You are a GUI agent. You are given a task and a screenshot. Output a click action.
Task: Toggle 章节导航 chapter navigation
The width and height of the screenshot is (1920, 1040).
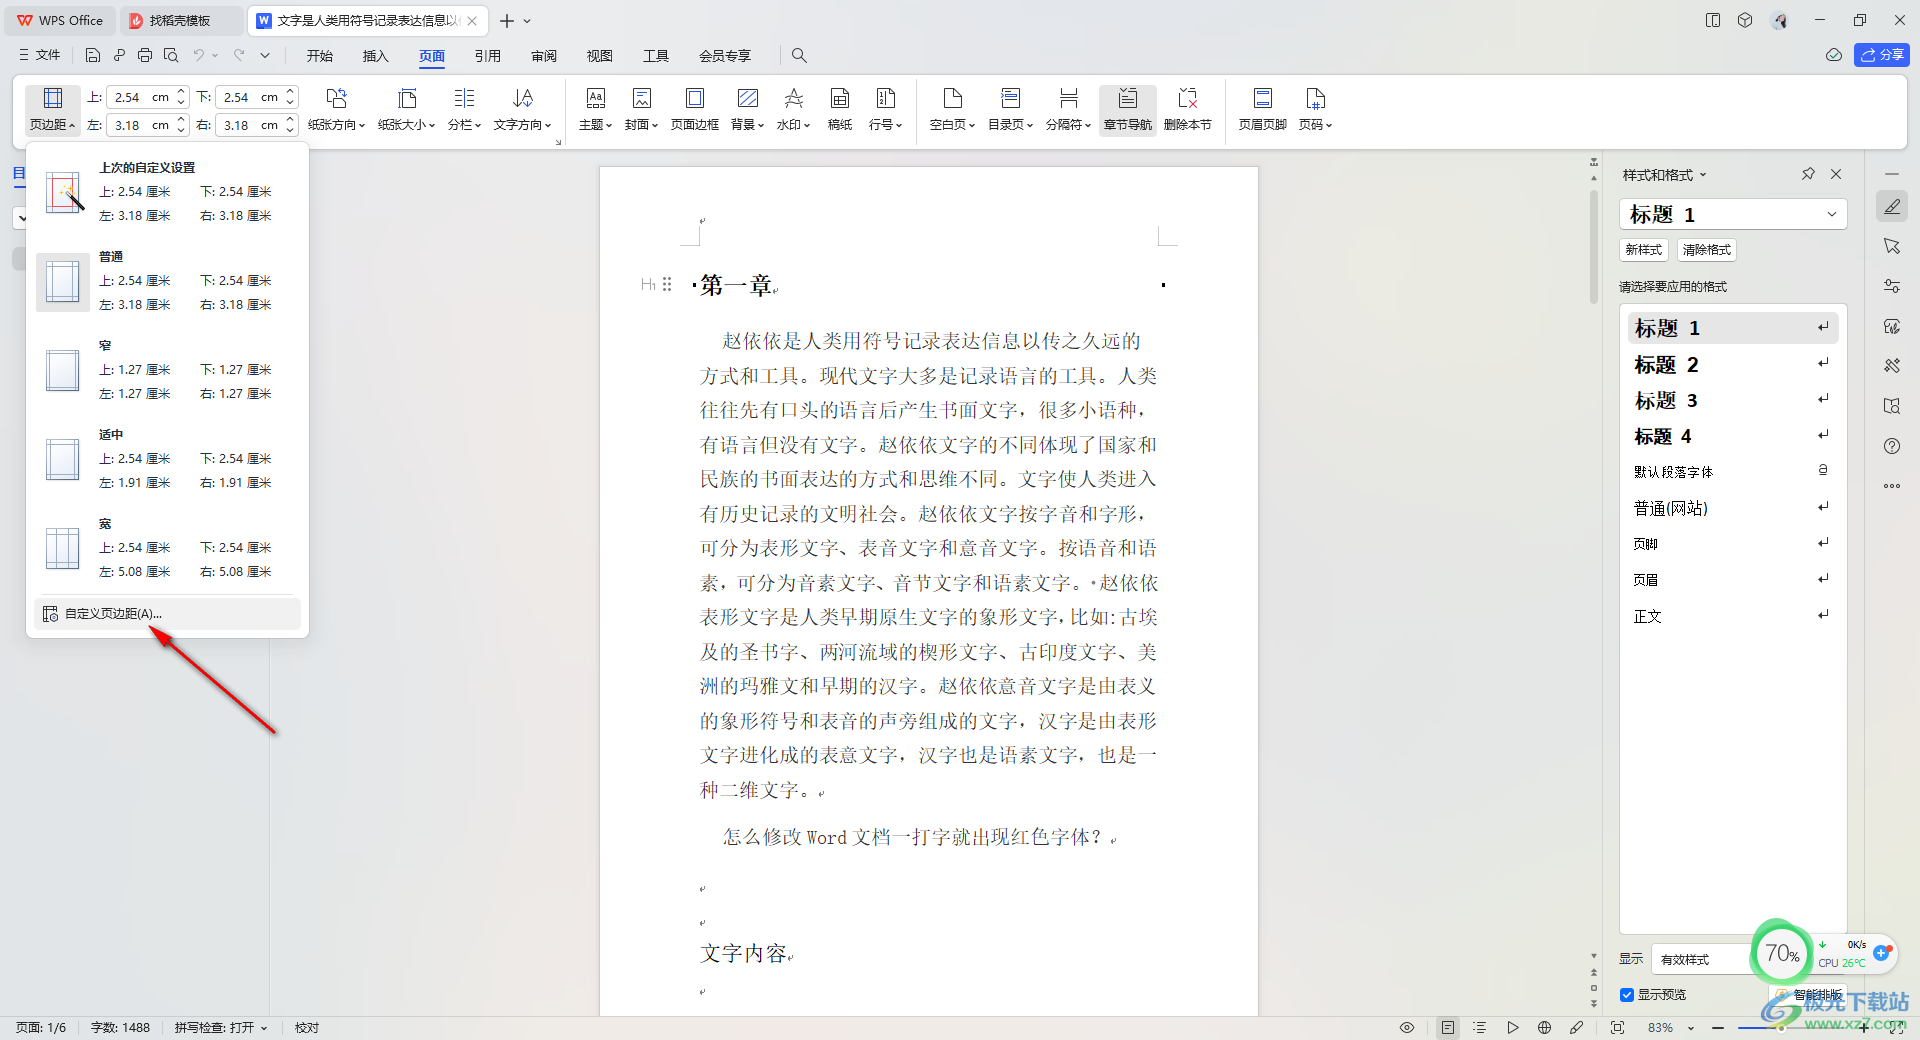point(1127,109)
